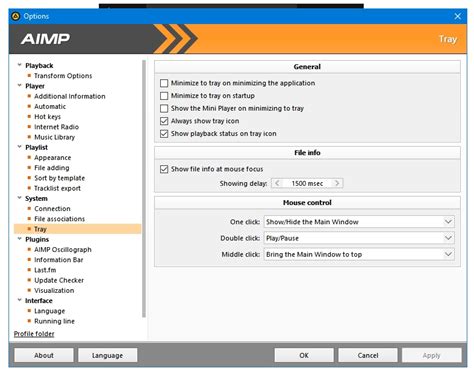The height and width of the screenshot is (374, 474).
Task: Enable Minimize to tray on minimizing the application
Action: click(164, 83)
